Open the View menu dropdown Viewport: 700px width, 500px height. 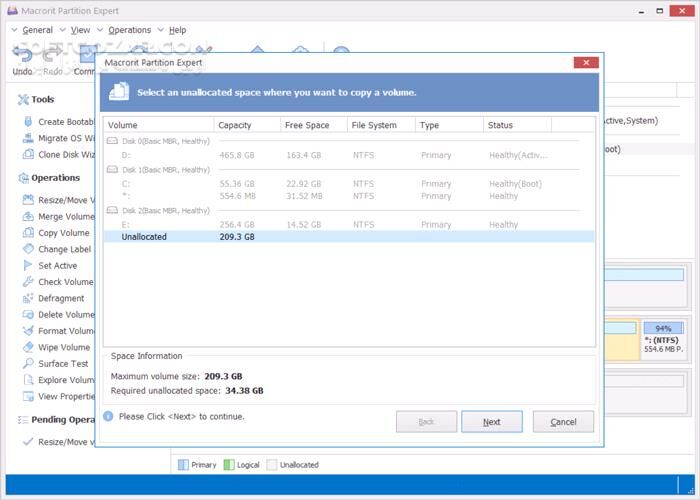click(80, 30)
